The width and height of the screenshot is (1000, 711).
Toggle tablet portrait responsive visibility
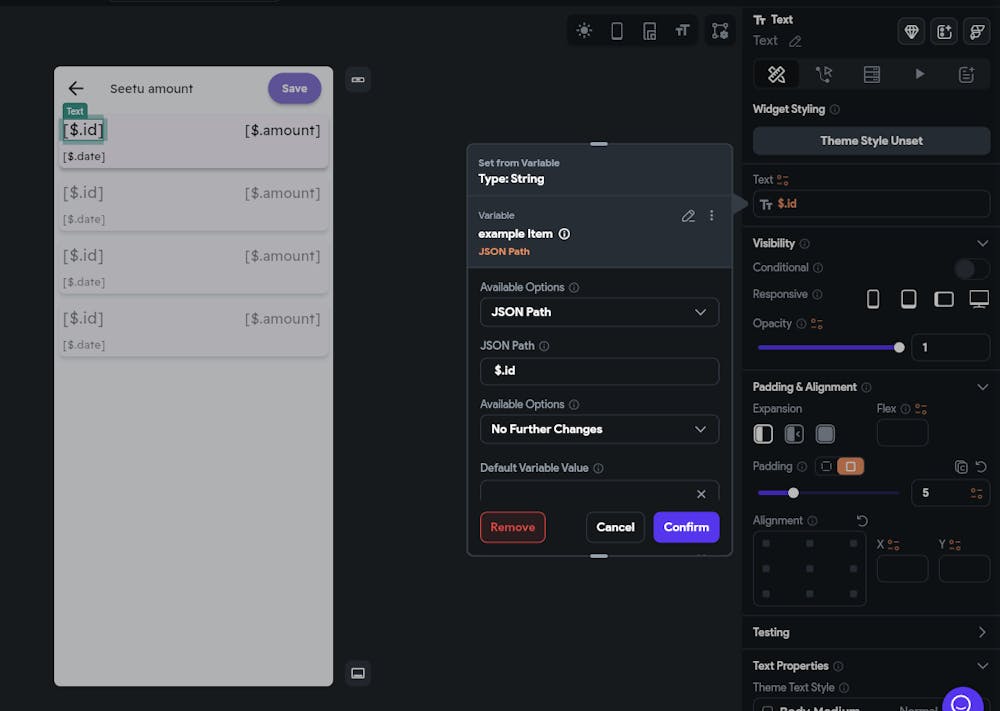pyautogui.click(x=908, y=298)
